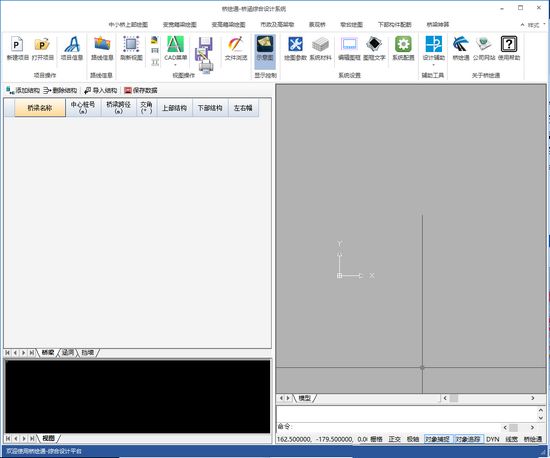Toggle DYN dynamic input
Image resolution: width=550 pixels, height=458 pixels.
click(x=493, y=439)
